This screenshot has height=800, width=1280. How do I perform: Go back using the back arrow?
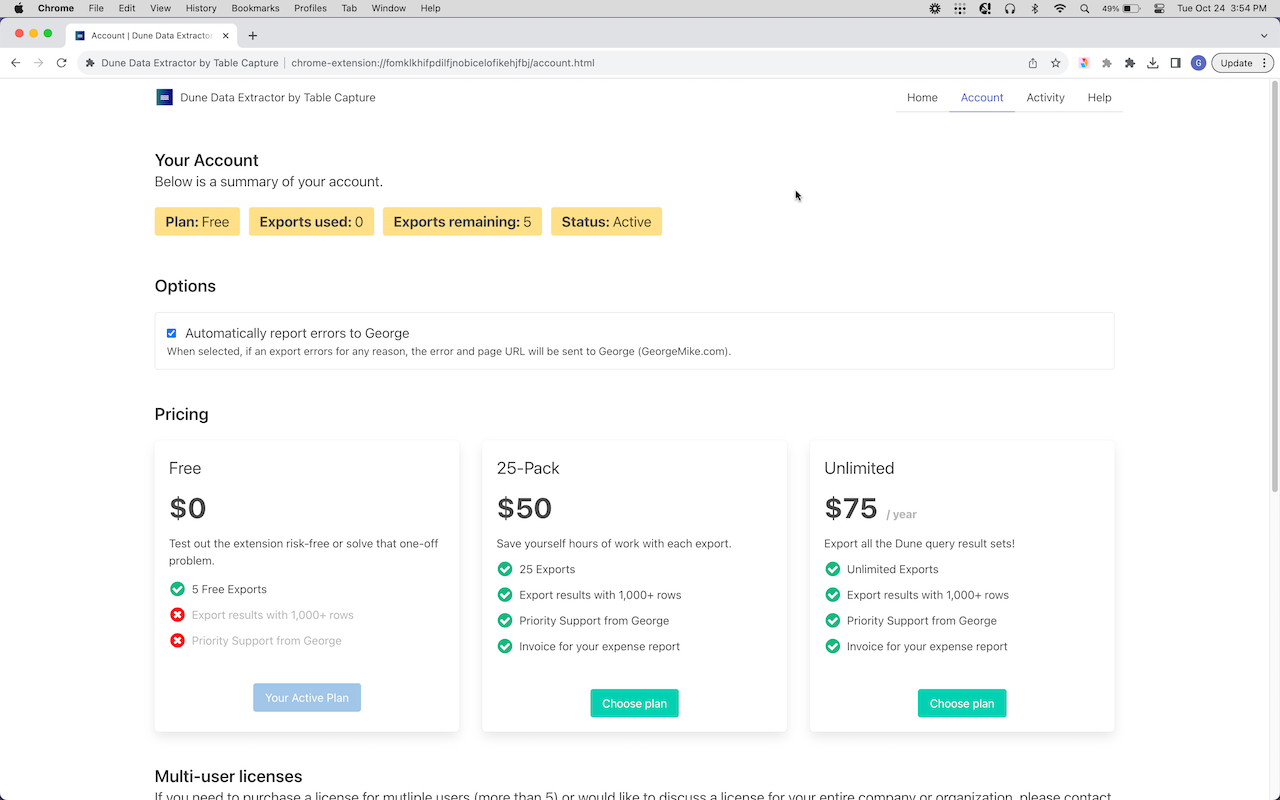[x=16, y=63]
